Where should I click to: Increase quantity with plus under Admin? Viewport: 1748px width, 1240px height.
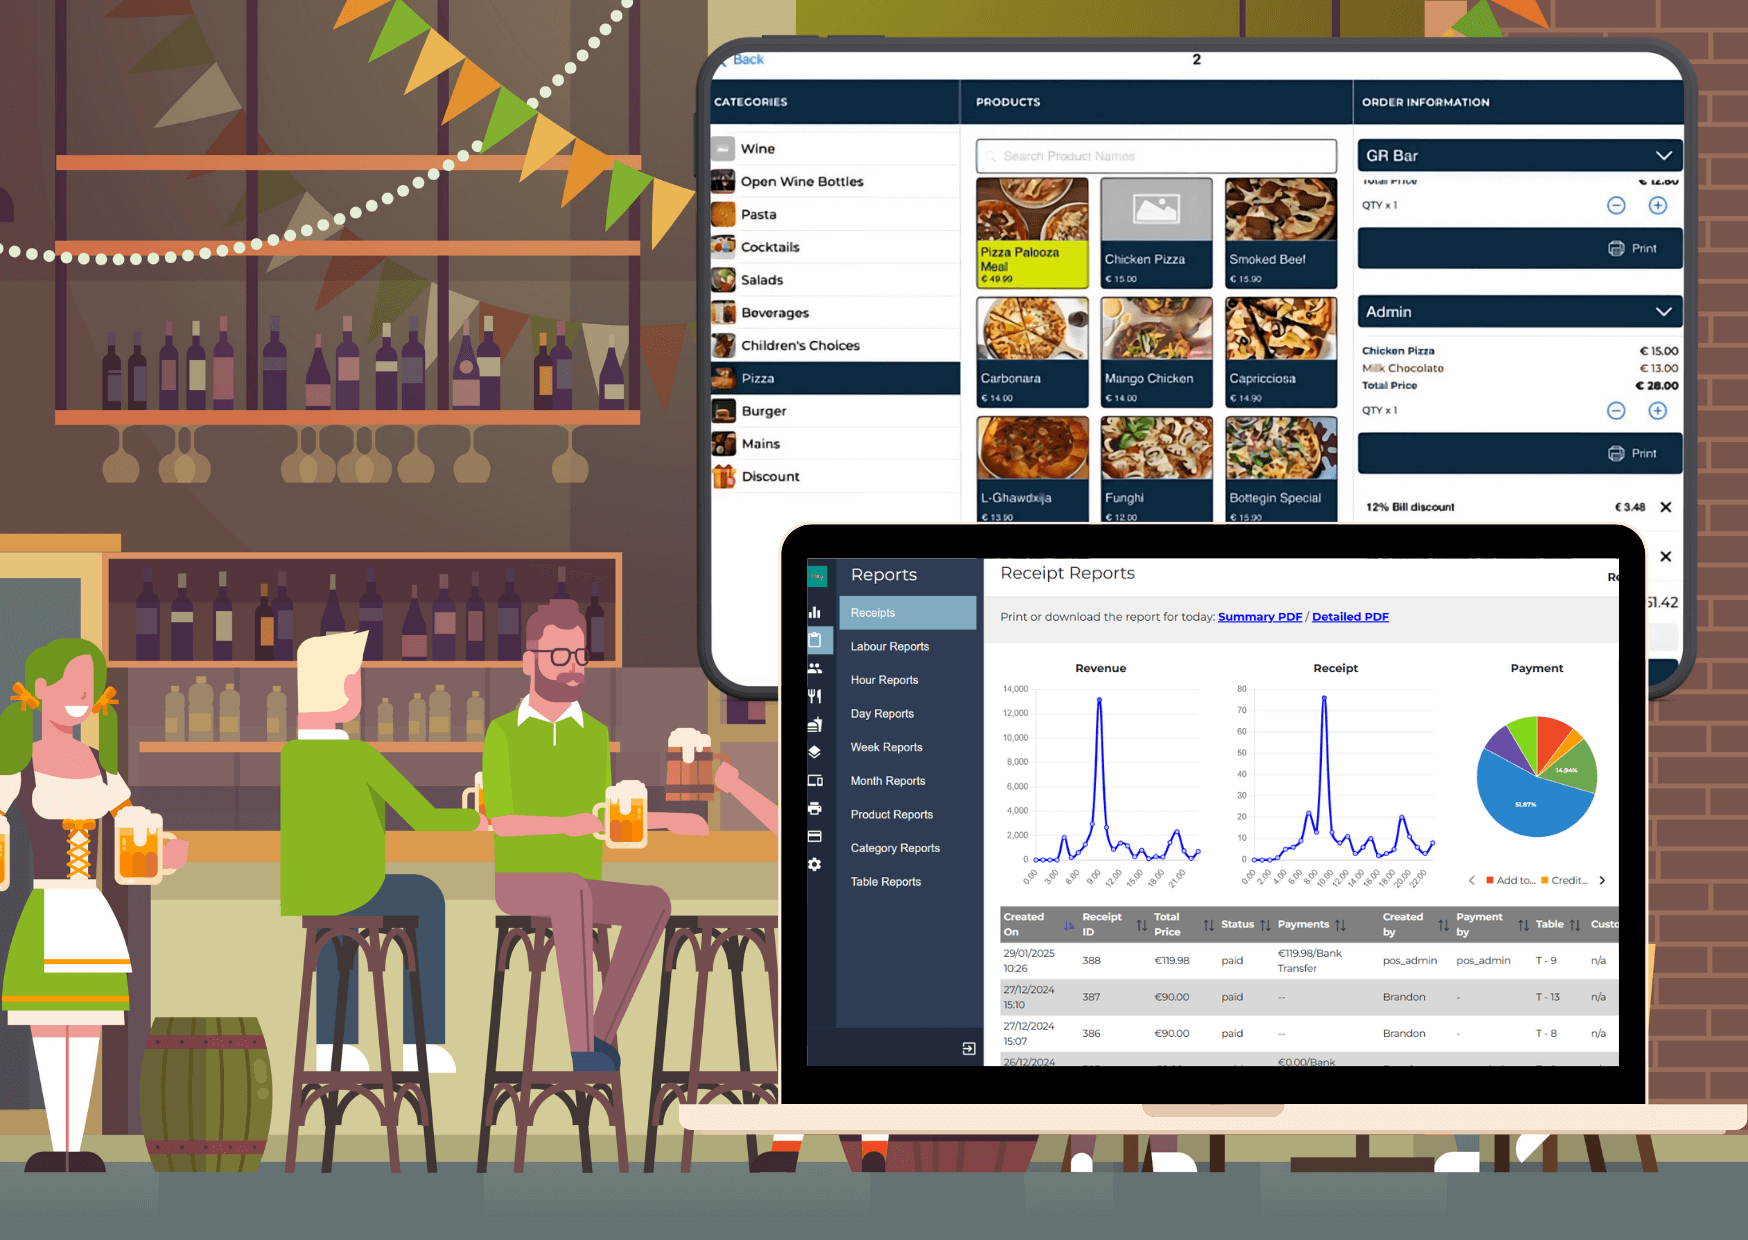[x=1658, y=410]
